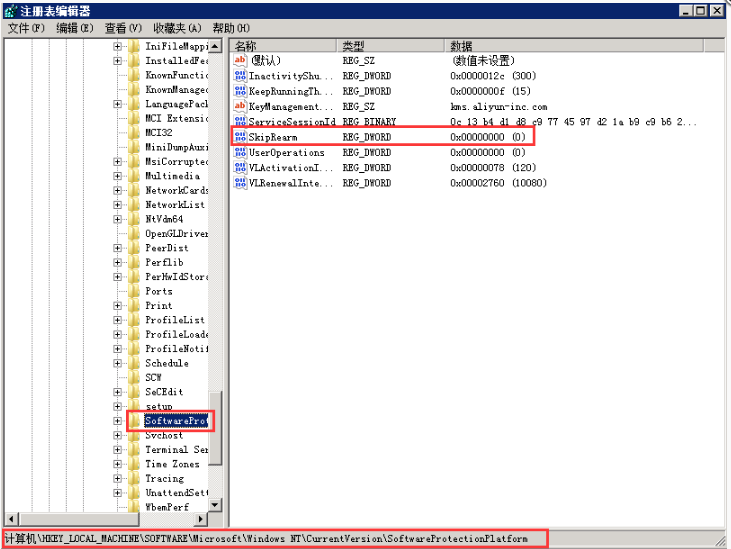
Task: Click the VLRenewalInterval value icon
Action: (239, 183)
